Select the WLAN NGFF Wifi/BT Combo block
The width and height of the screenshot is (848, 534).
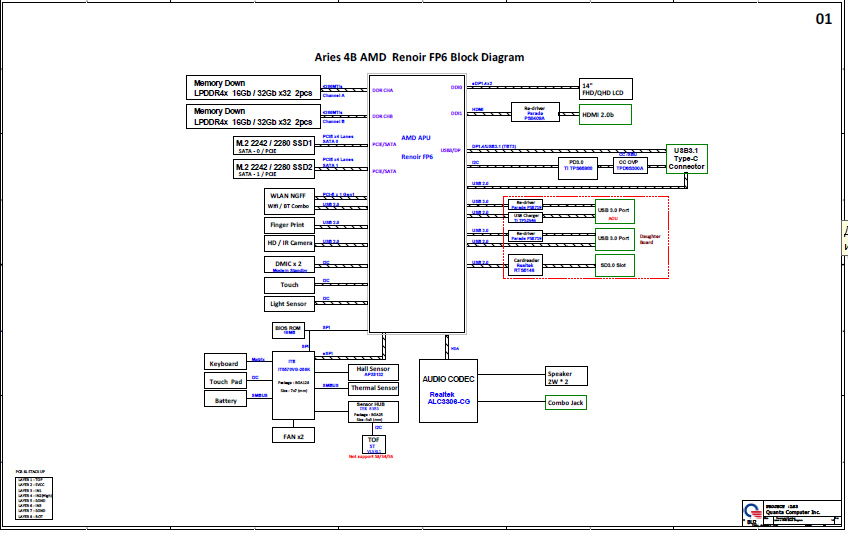tap(289, 201)
